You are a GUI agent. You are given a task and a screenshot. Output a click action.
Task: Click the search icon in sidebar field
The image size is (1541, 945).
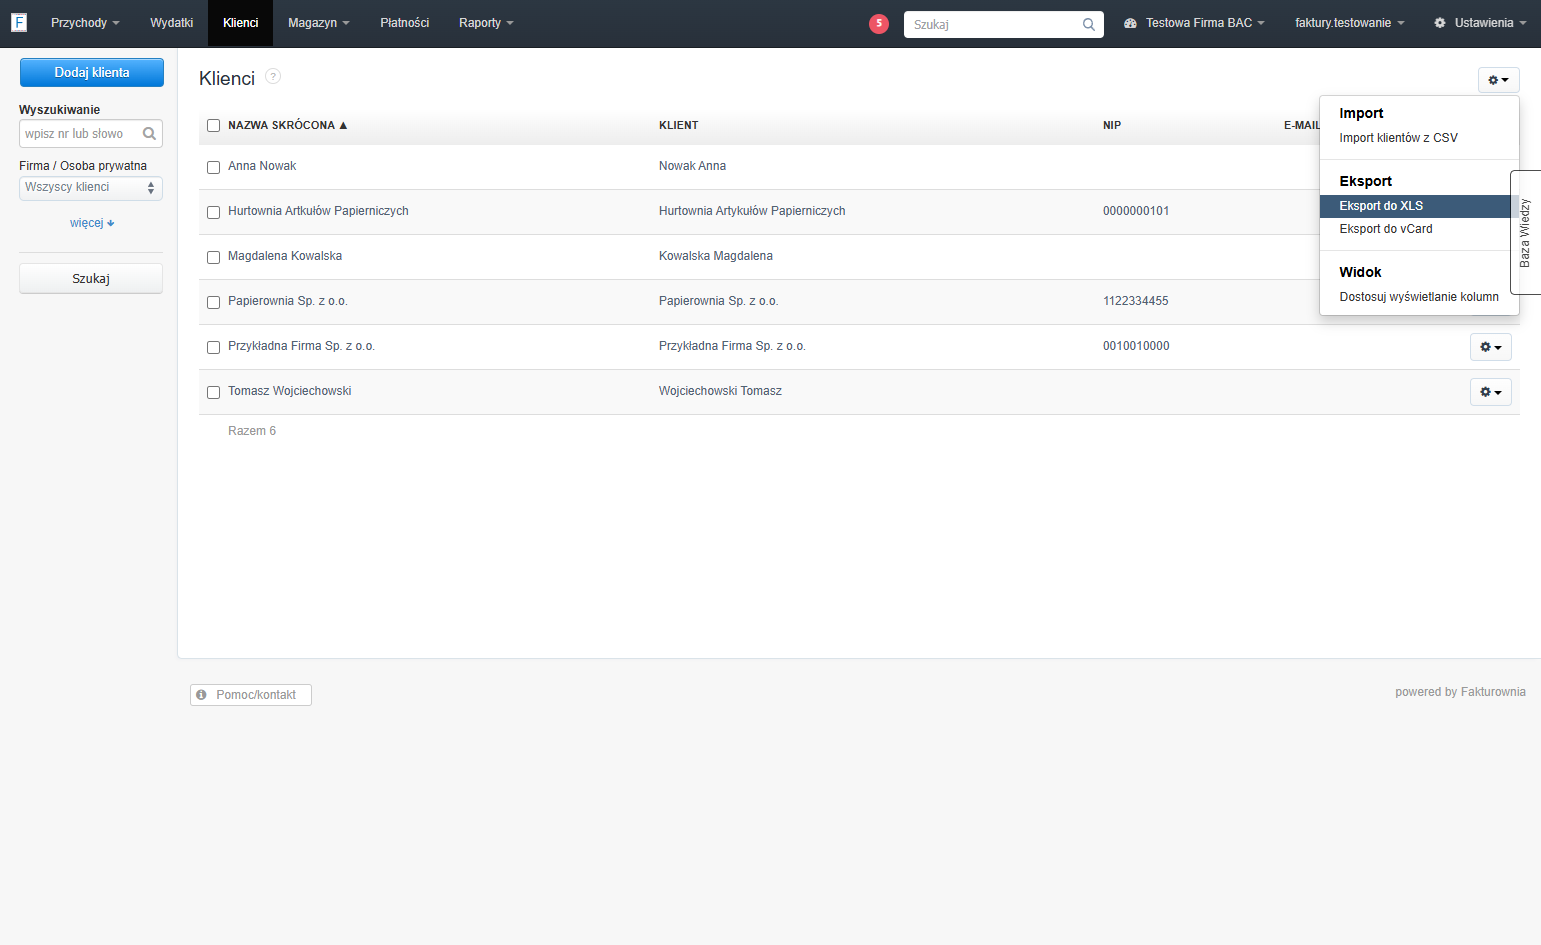pyautogui.click(x=149, y=133)
